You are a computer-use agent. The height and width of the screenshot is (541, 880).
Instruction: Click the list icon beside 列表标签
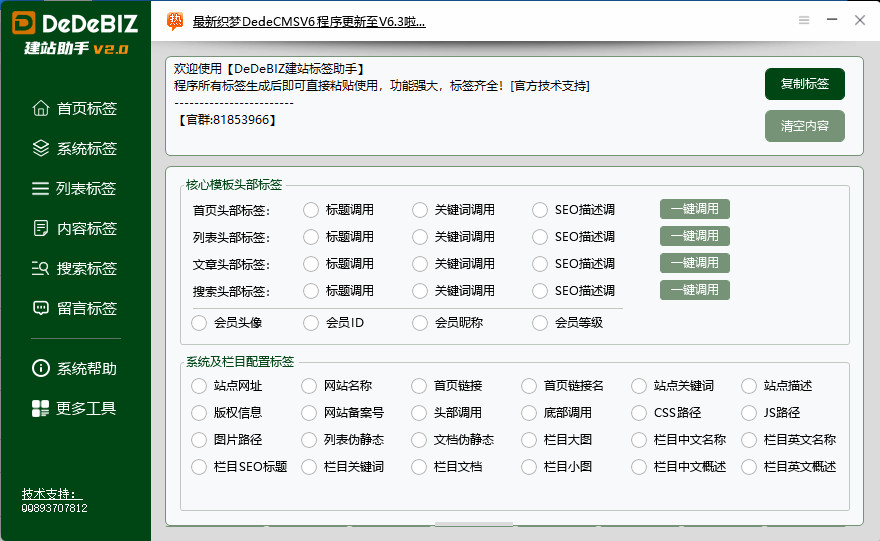pos(41,188)
